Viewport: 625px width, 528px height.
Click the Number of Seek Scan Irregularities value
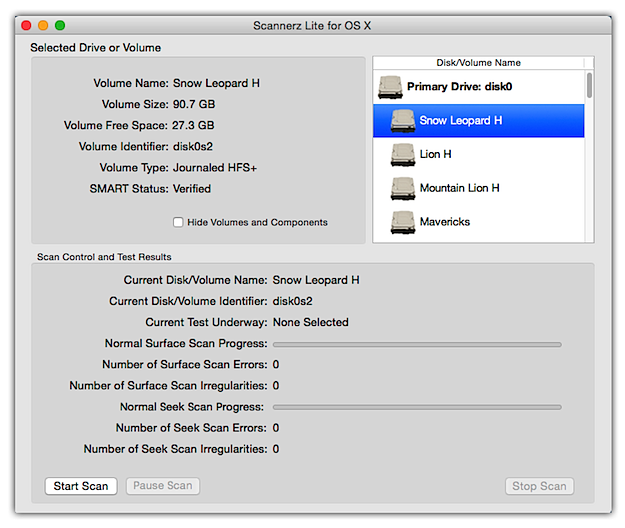276,449
